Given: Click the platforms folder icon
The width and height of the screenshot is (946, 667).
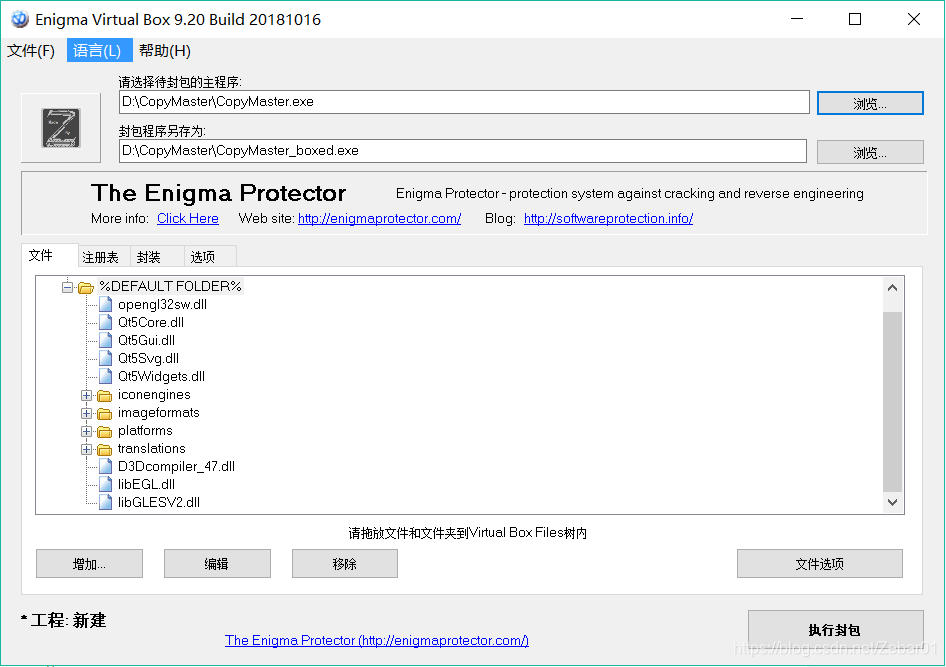Looking at the screenshot, I should [x=104, y=432].
